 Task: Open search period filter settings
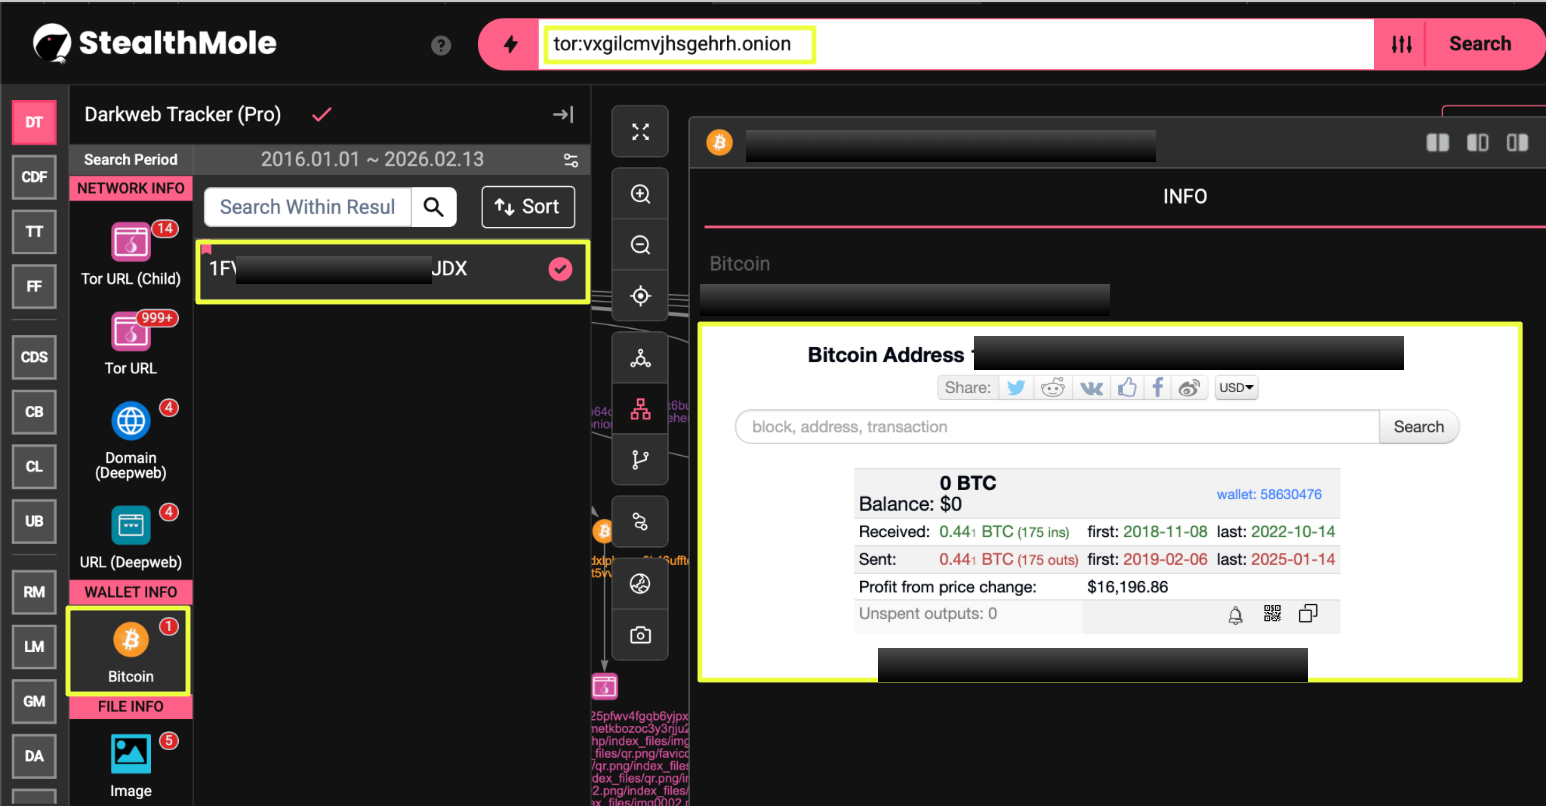tap(571, 160)
